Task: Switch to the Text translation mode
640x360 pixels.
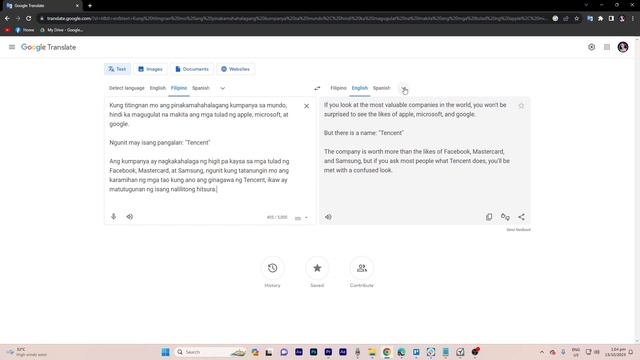Action: 118,69
